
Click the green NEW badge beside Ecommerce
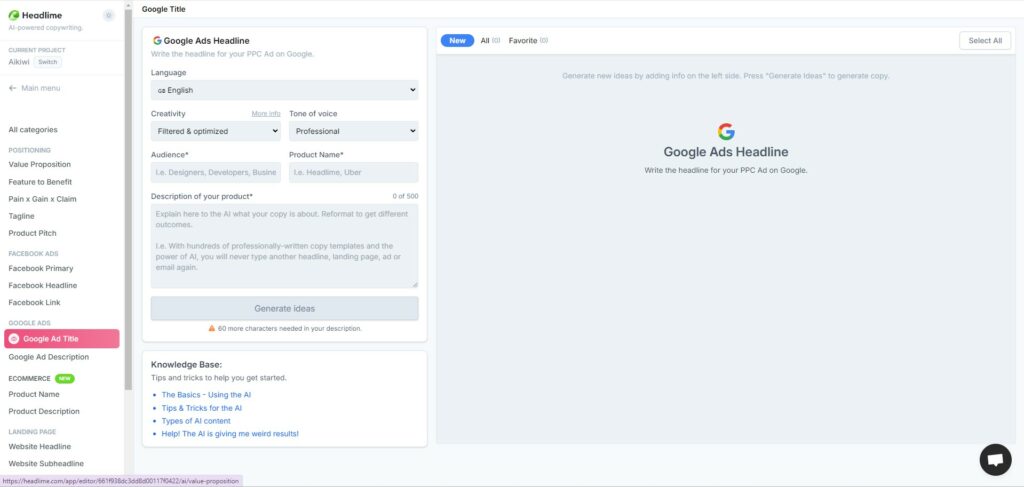coord(65,379)
